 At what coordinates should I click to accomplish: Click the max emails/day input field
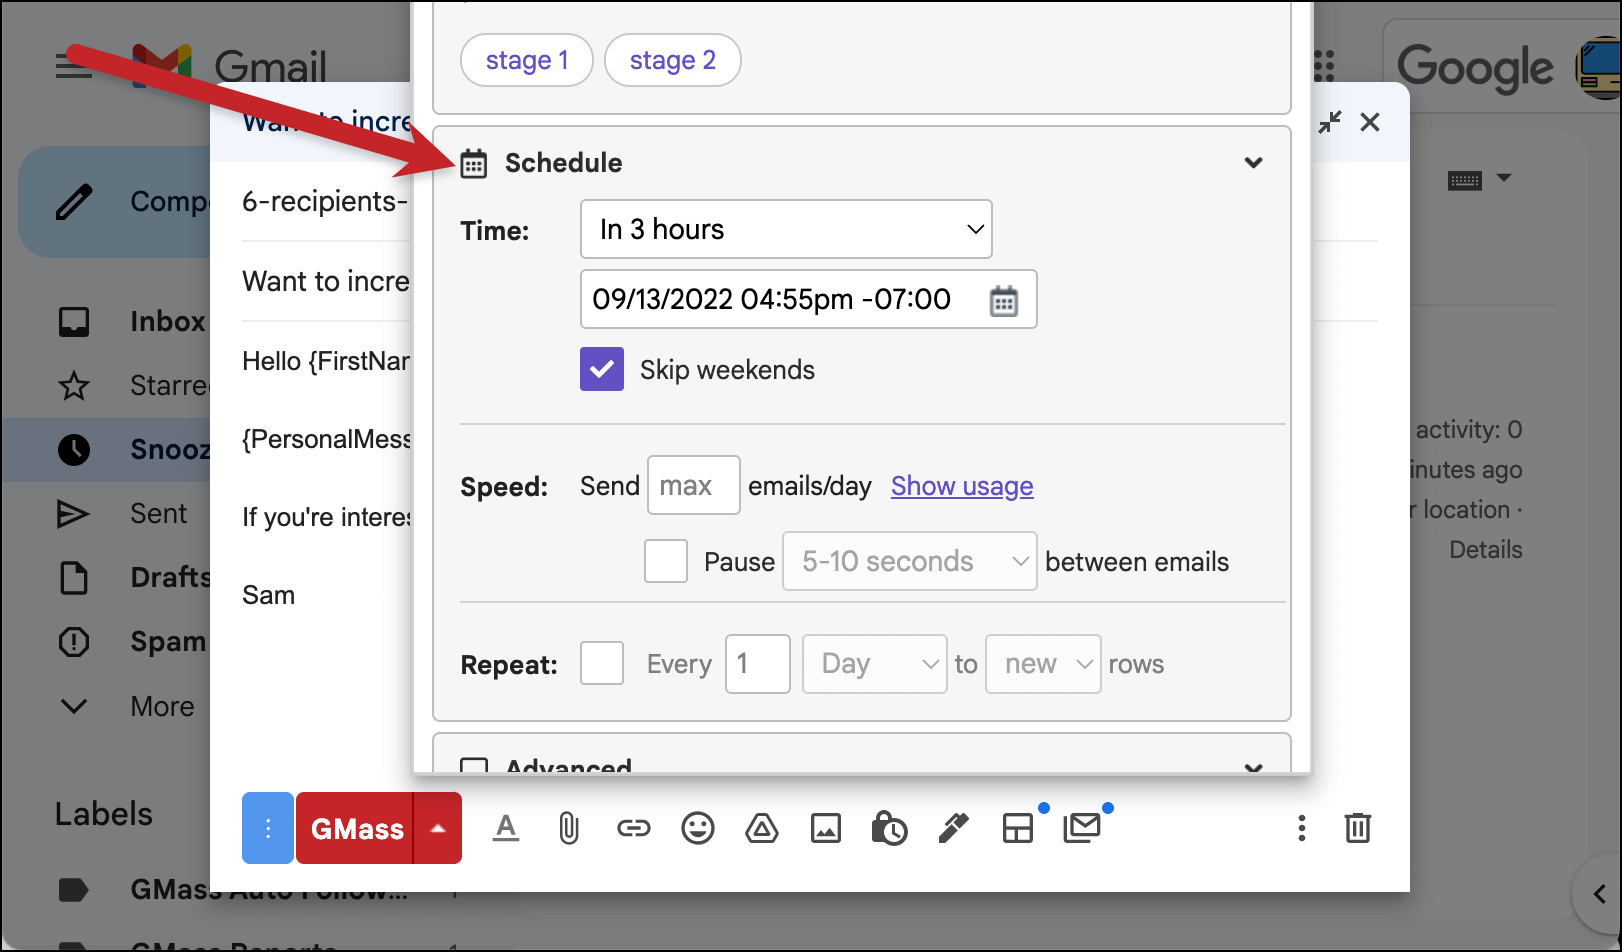point(693,485)
